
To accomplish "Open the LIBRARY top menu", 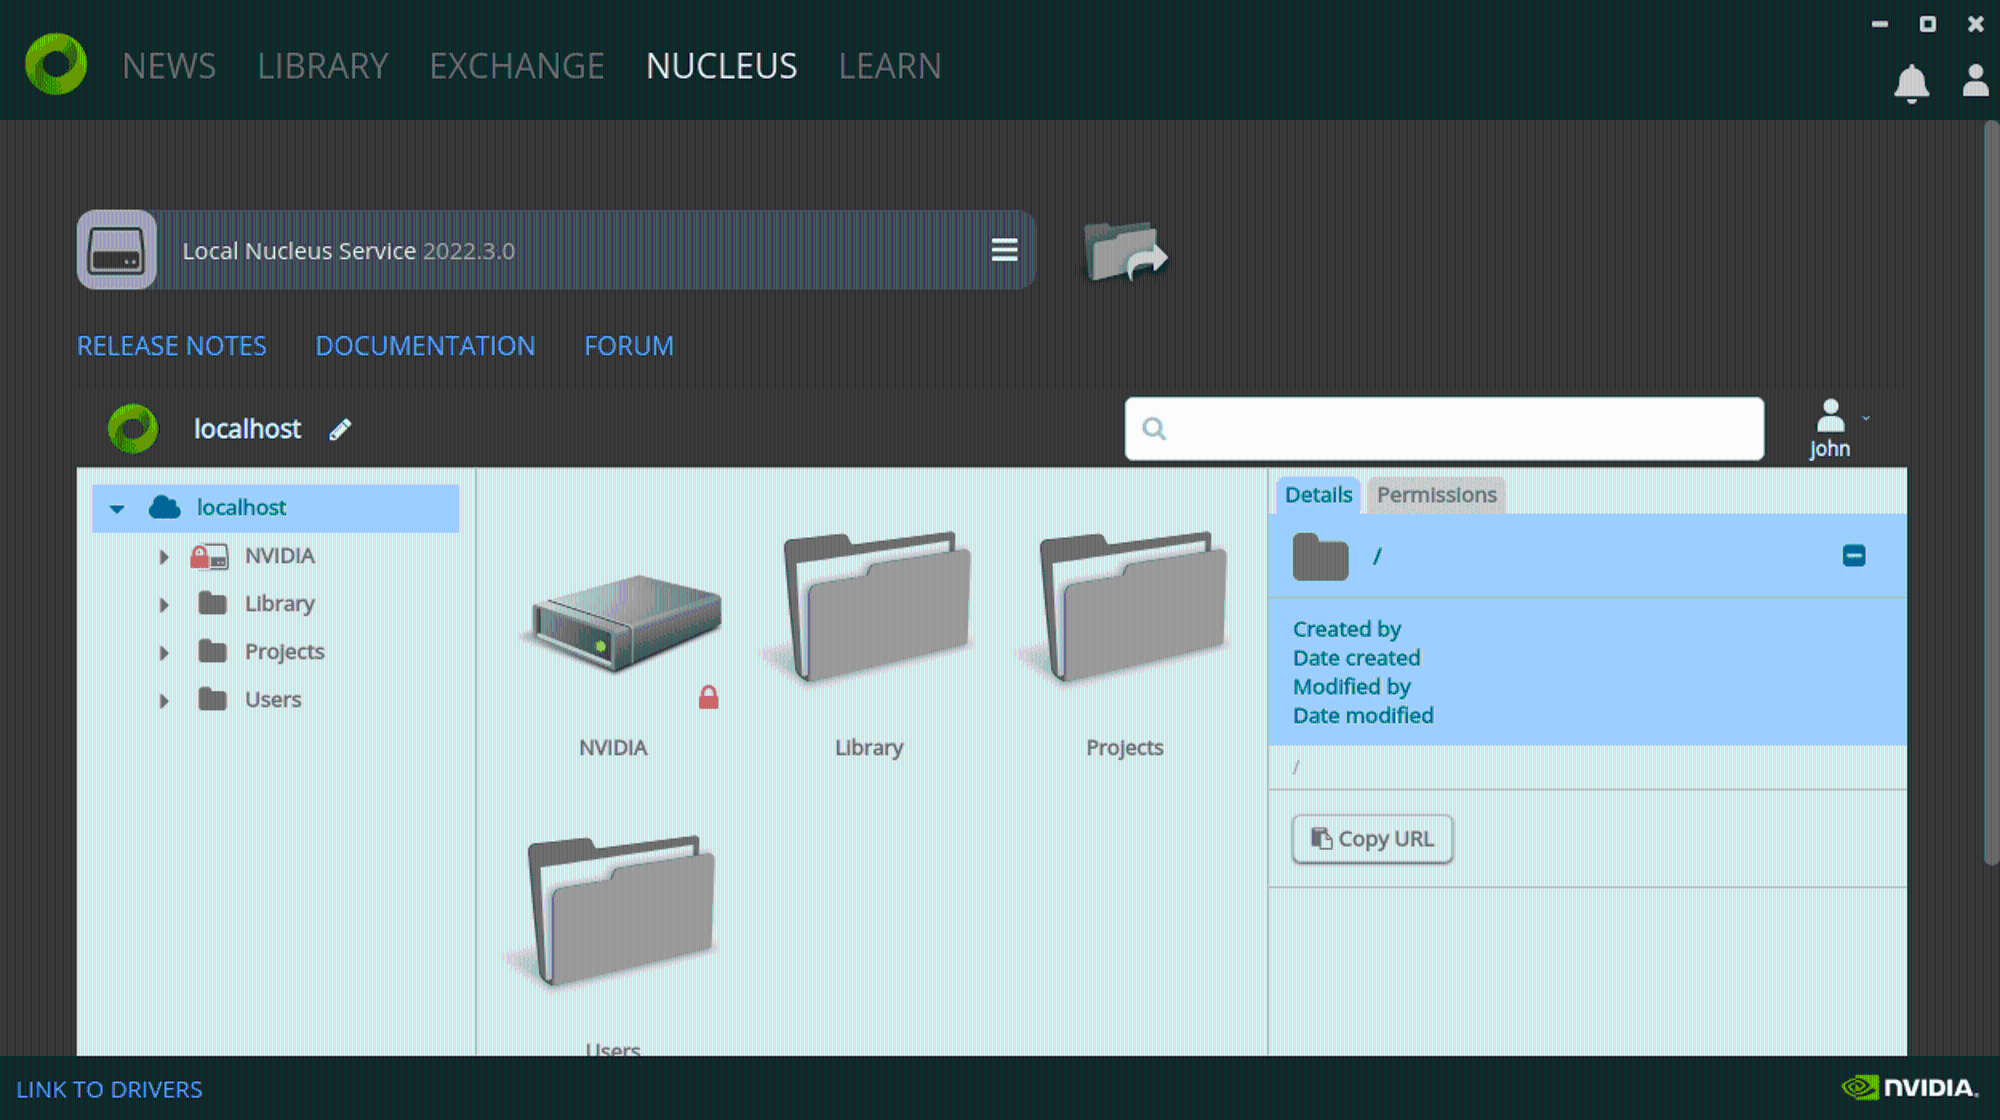I will tap(322, 66).
